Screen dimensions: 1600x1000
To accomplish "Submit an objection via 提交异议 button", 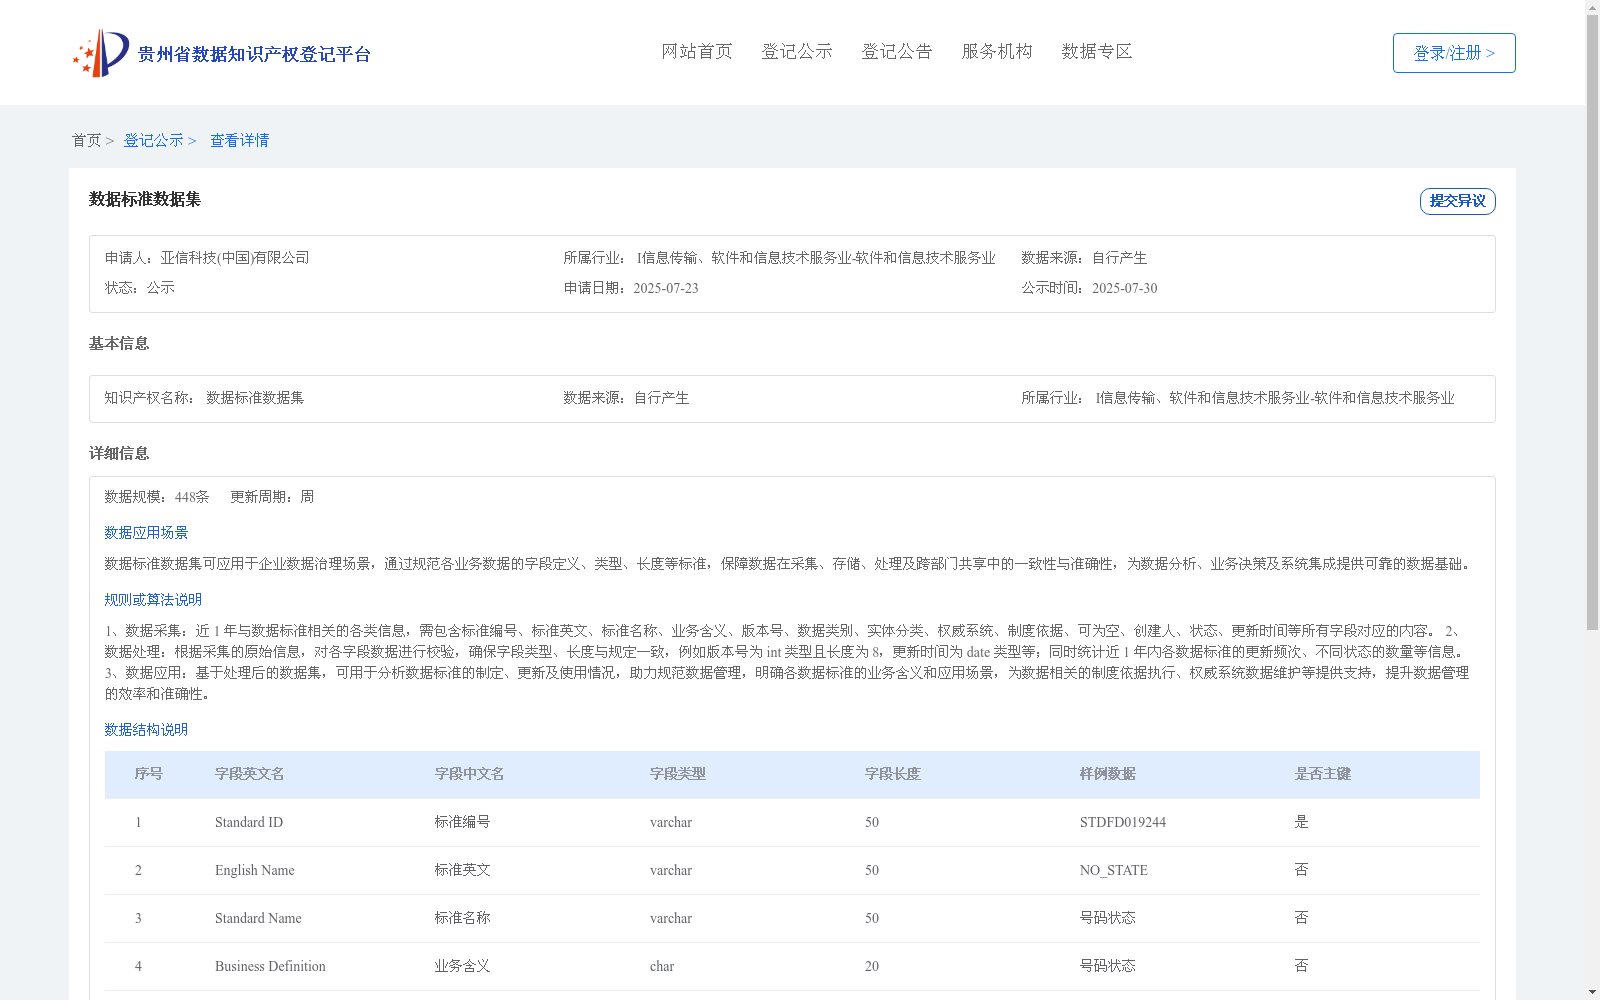I will click(1457, 201).
